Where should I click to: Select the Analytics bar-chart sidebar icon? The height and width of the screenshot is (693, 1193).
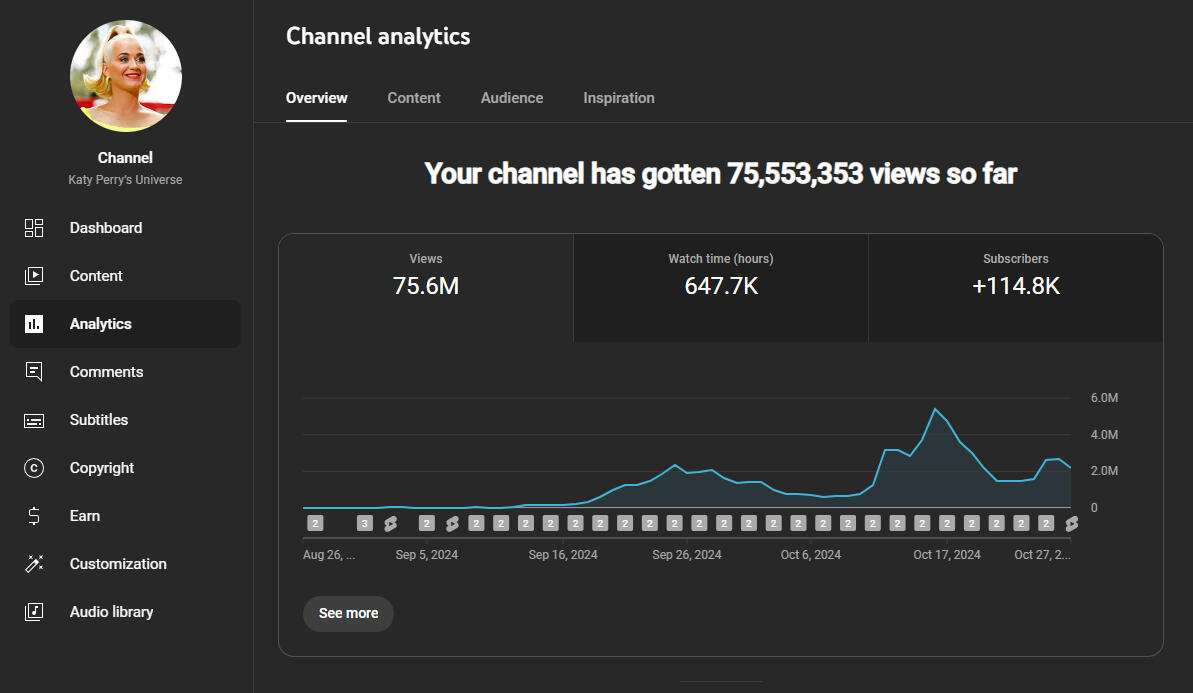34,324
